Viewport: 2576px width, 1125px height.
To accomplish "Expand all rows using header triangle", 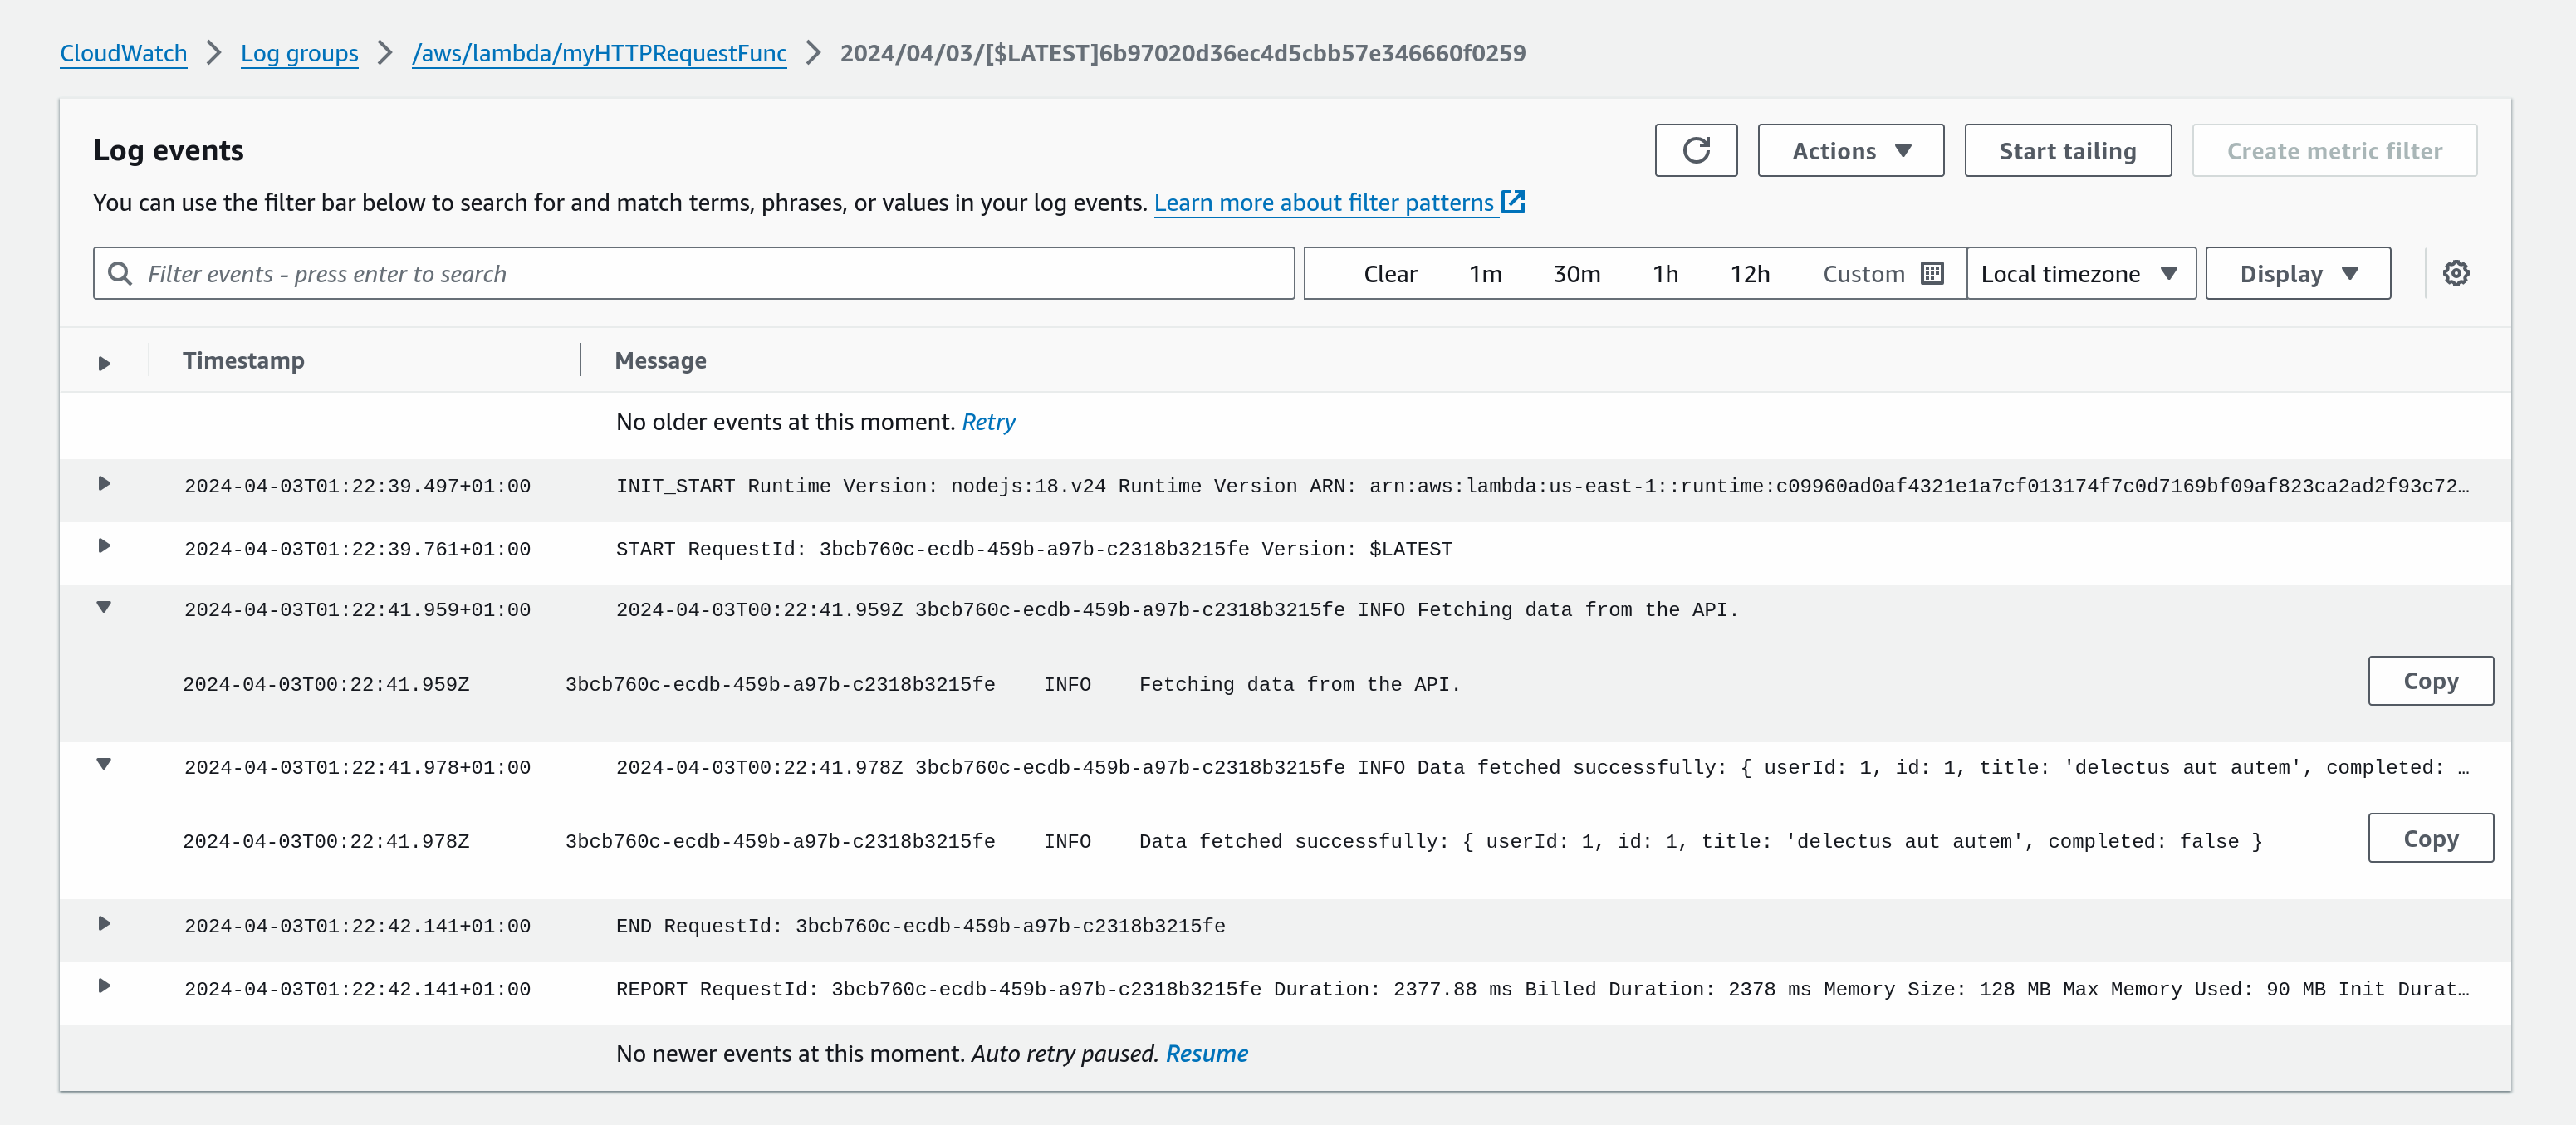I will (104, 363).
